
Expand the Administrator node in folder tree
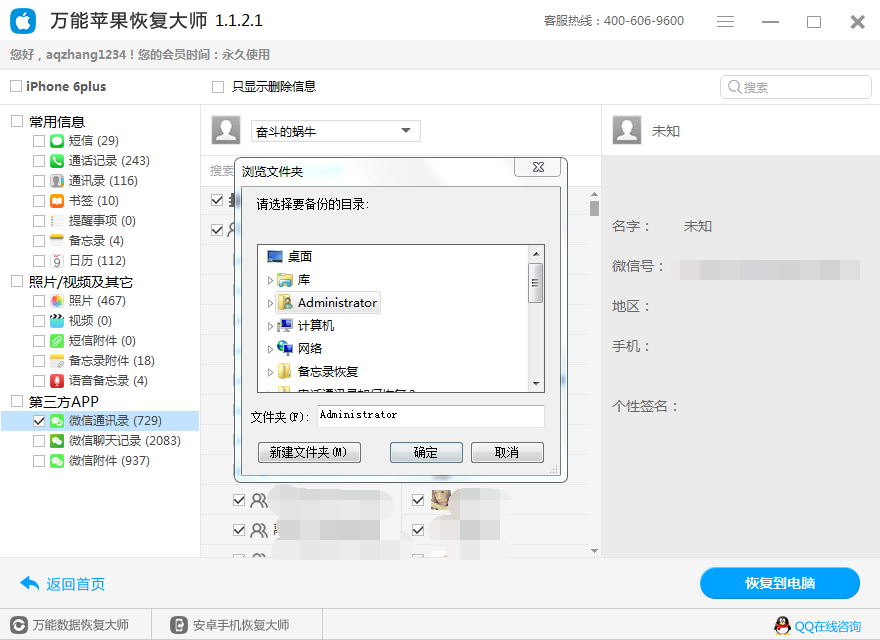pos(270,303)
